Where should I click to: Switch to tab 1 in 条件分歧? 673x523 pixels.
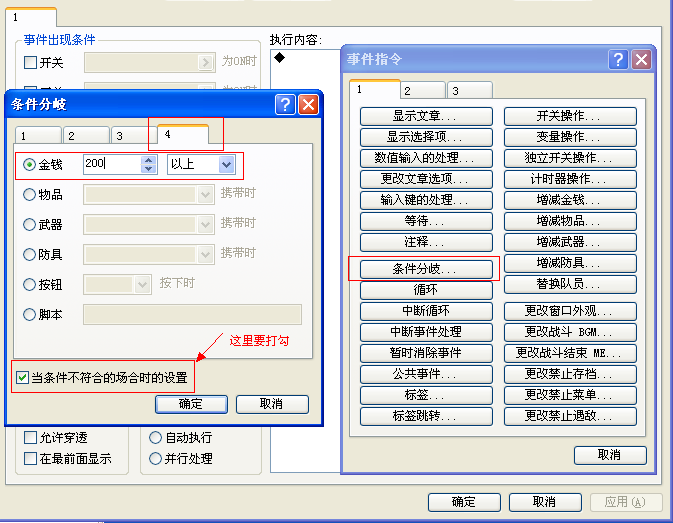[x=38, y=136]
